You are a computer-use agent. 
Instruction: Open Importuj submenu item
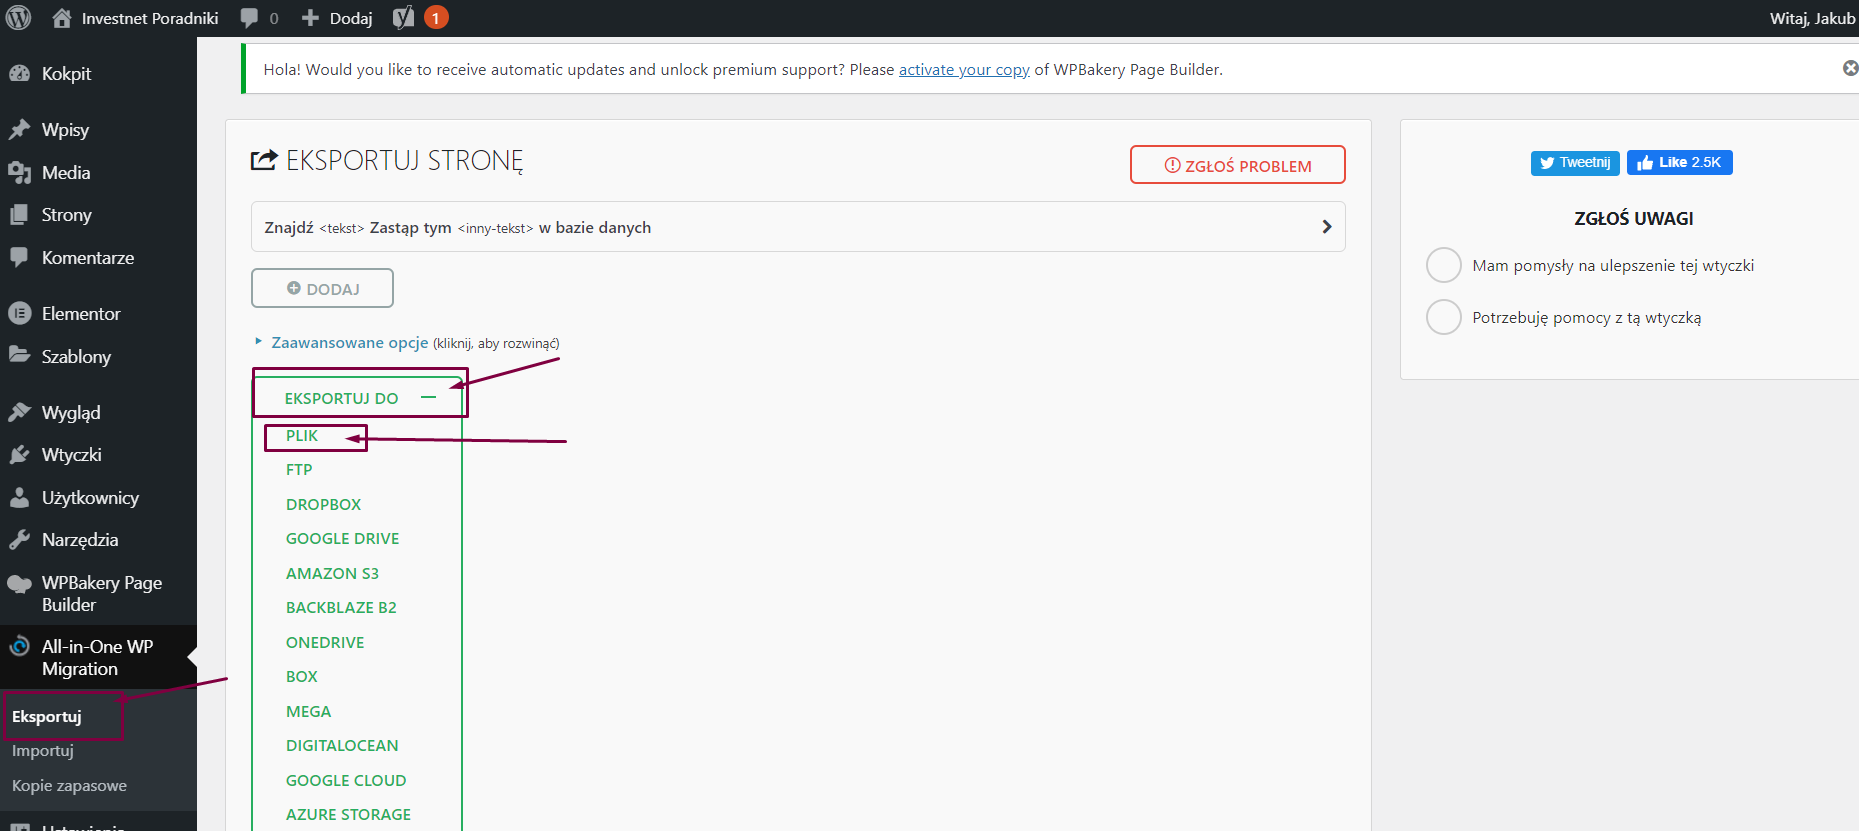click(x=43, y=751)
